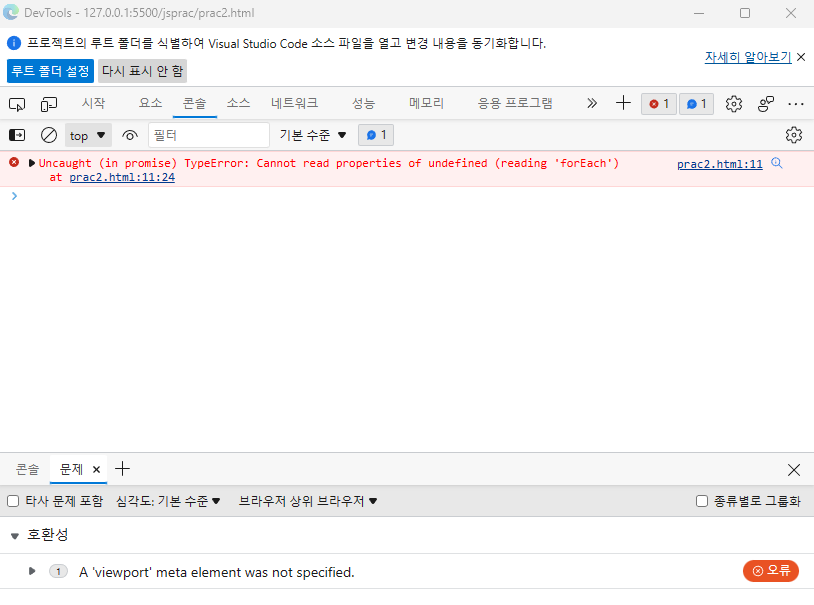Viewport: 814px width, 605px height.
Task: Switch to the 소스 tab
Action: point(238,103)
